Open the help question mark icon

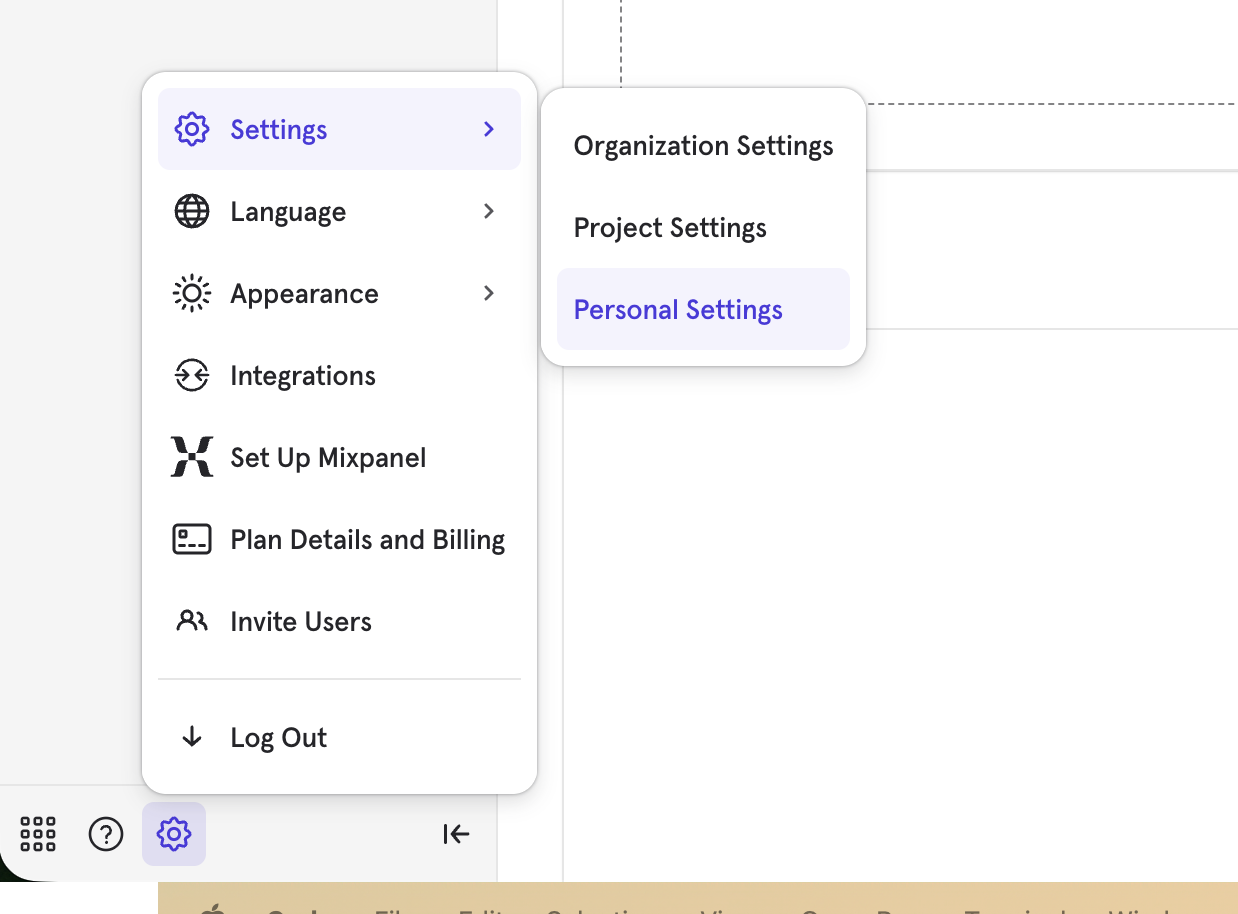[106, 834]
